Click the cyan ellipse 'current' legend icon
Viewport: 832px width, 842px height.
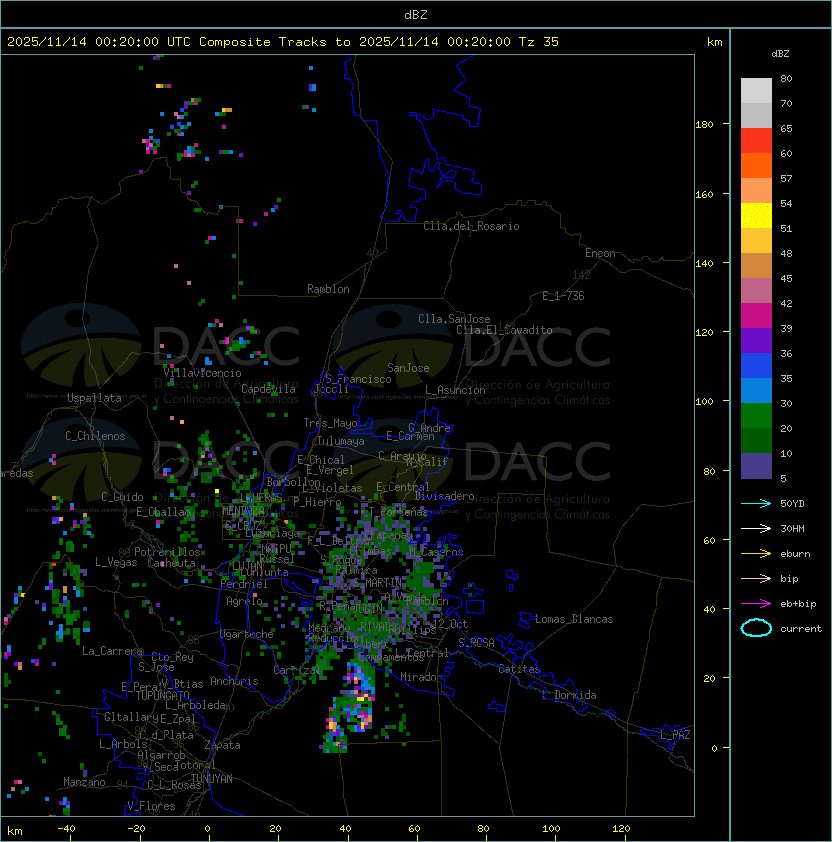[x=756, y=628]
